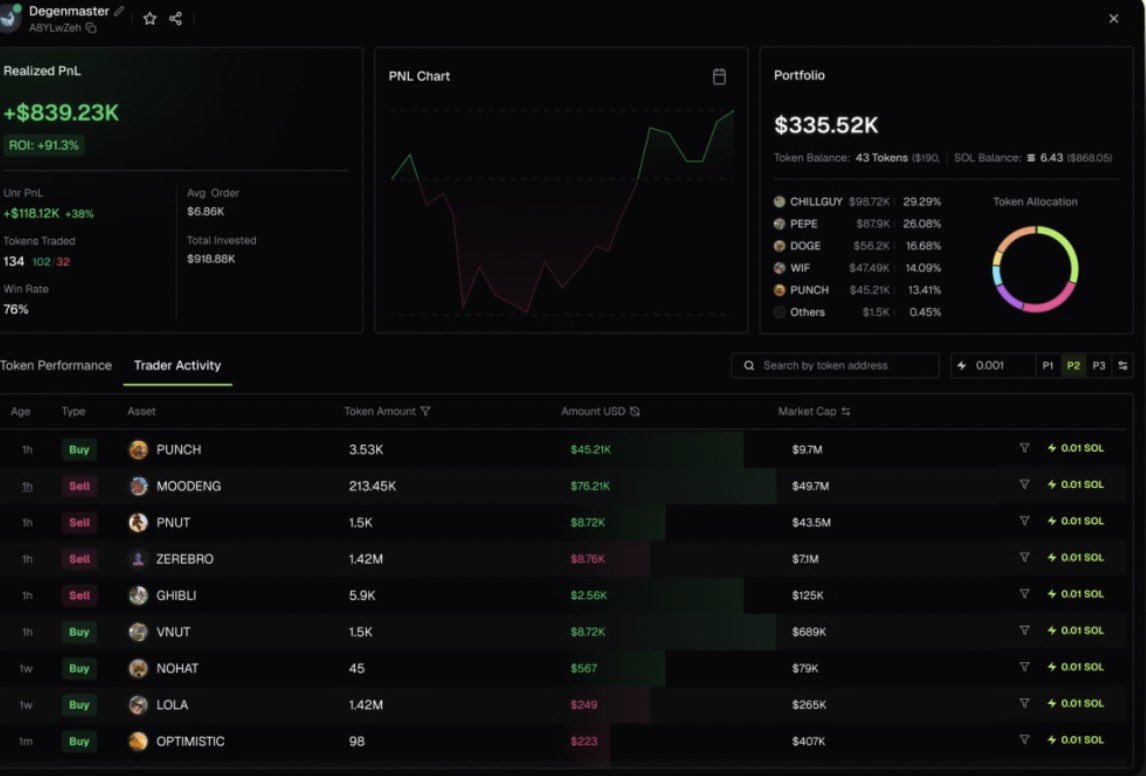This screenshot has width=1146, height=776.
Task: Open the PNL Chart calendar picker
Action: point(719,76)
